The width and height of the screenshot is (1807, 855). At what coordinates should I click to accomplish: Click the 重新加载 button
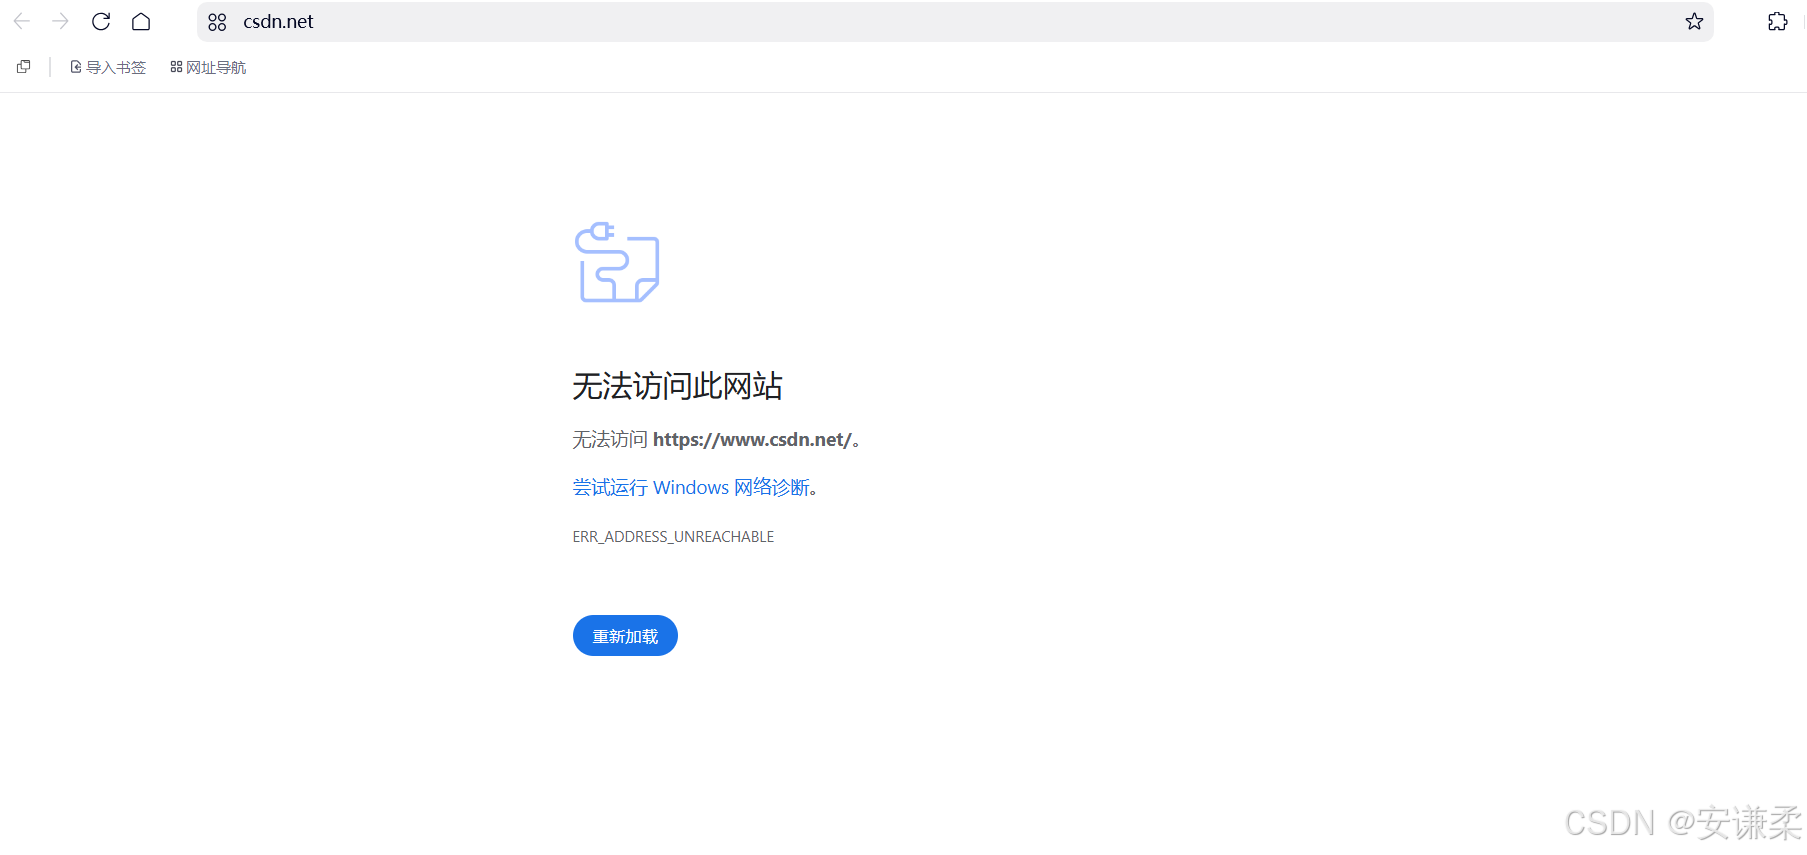[625, 636]
